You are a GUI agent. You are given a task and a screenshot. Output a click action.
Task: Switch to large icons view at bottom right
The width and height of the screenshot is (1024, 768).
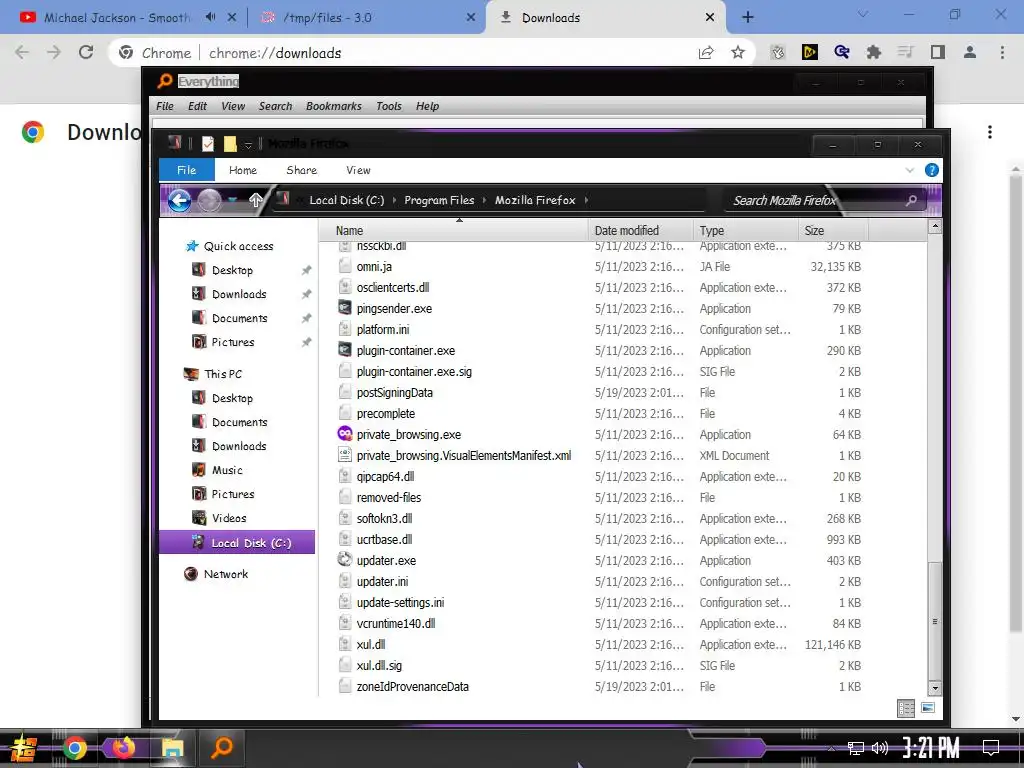coord(927,708)
